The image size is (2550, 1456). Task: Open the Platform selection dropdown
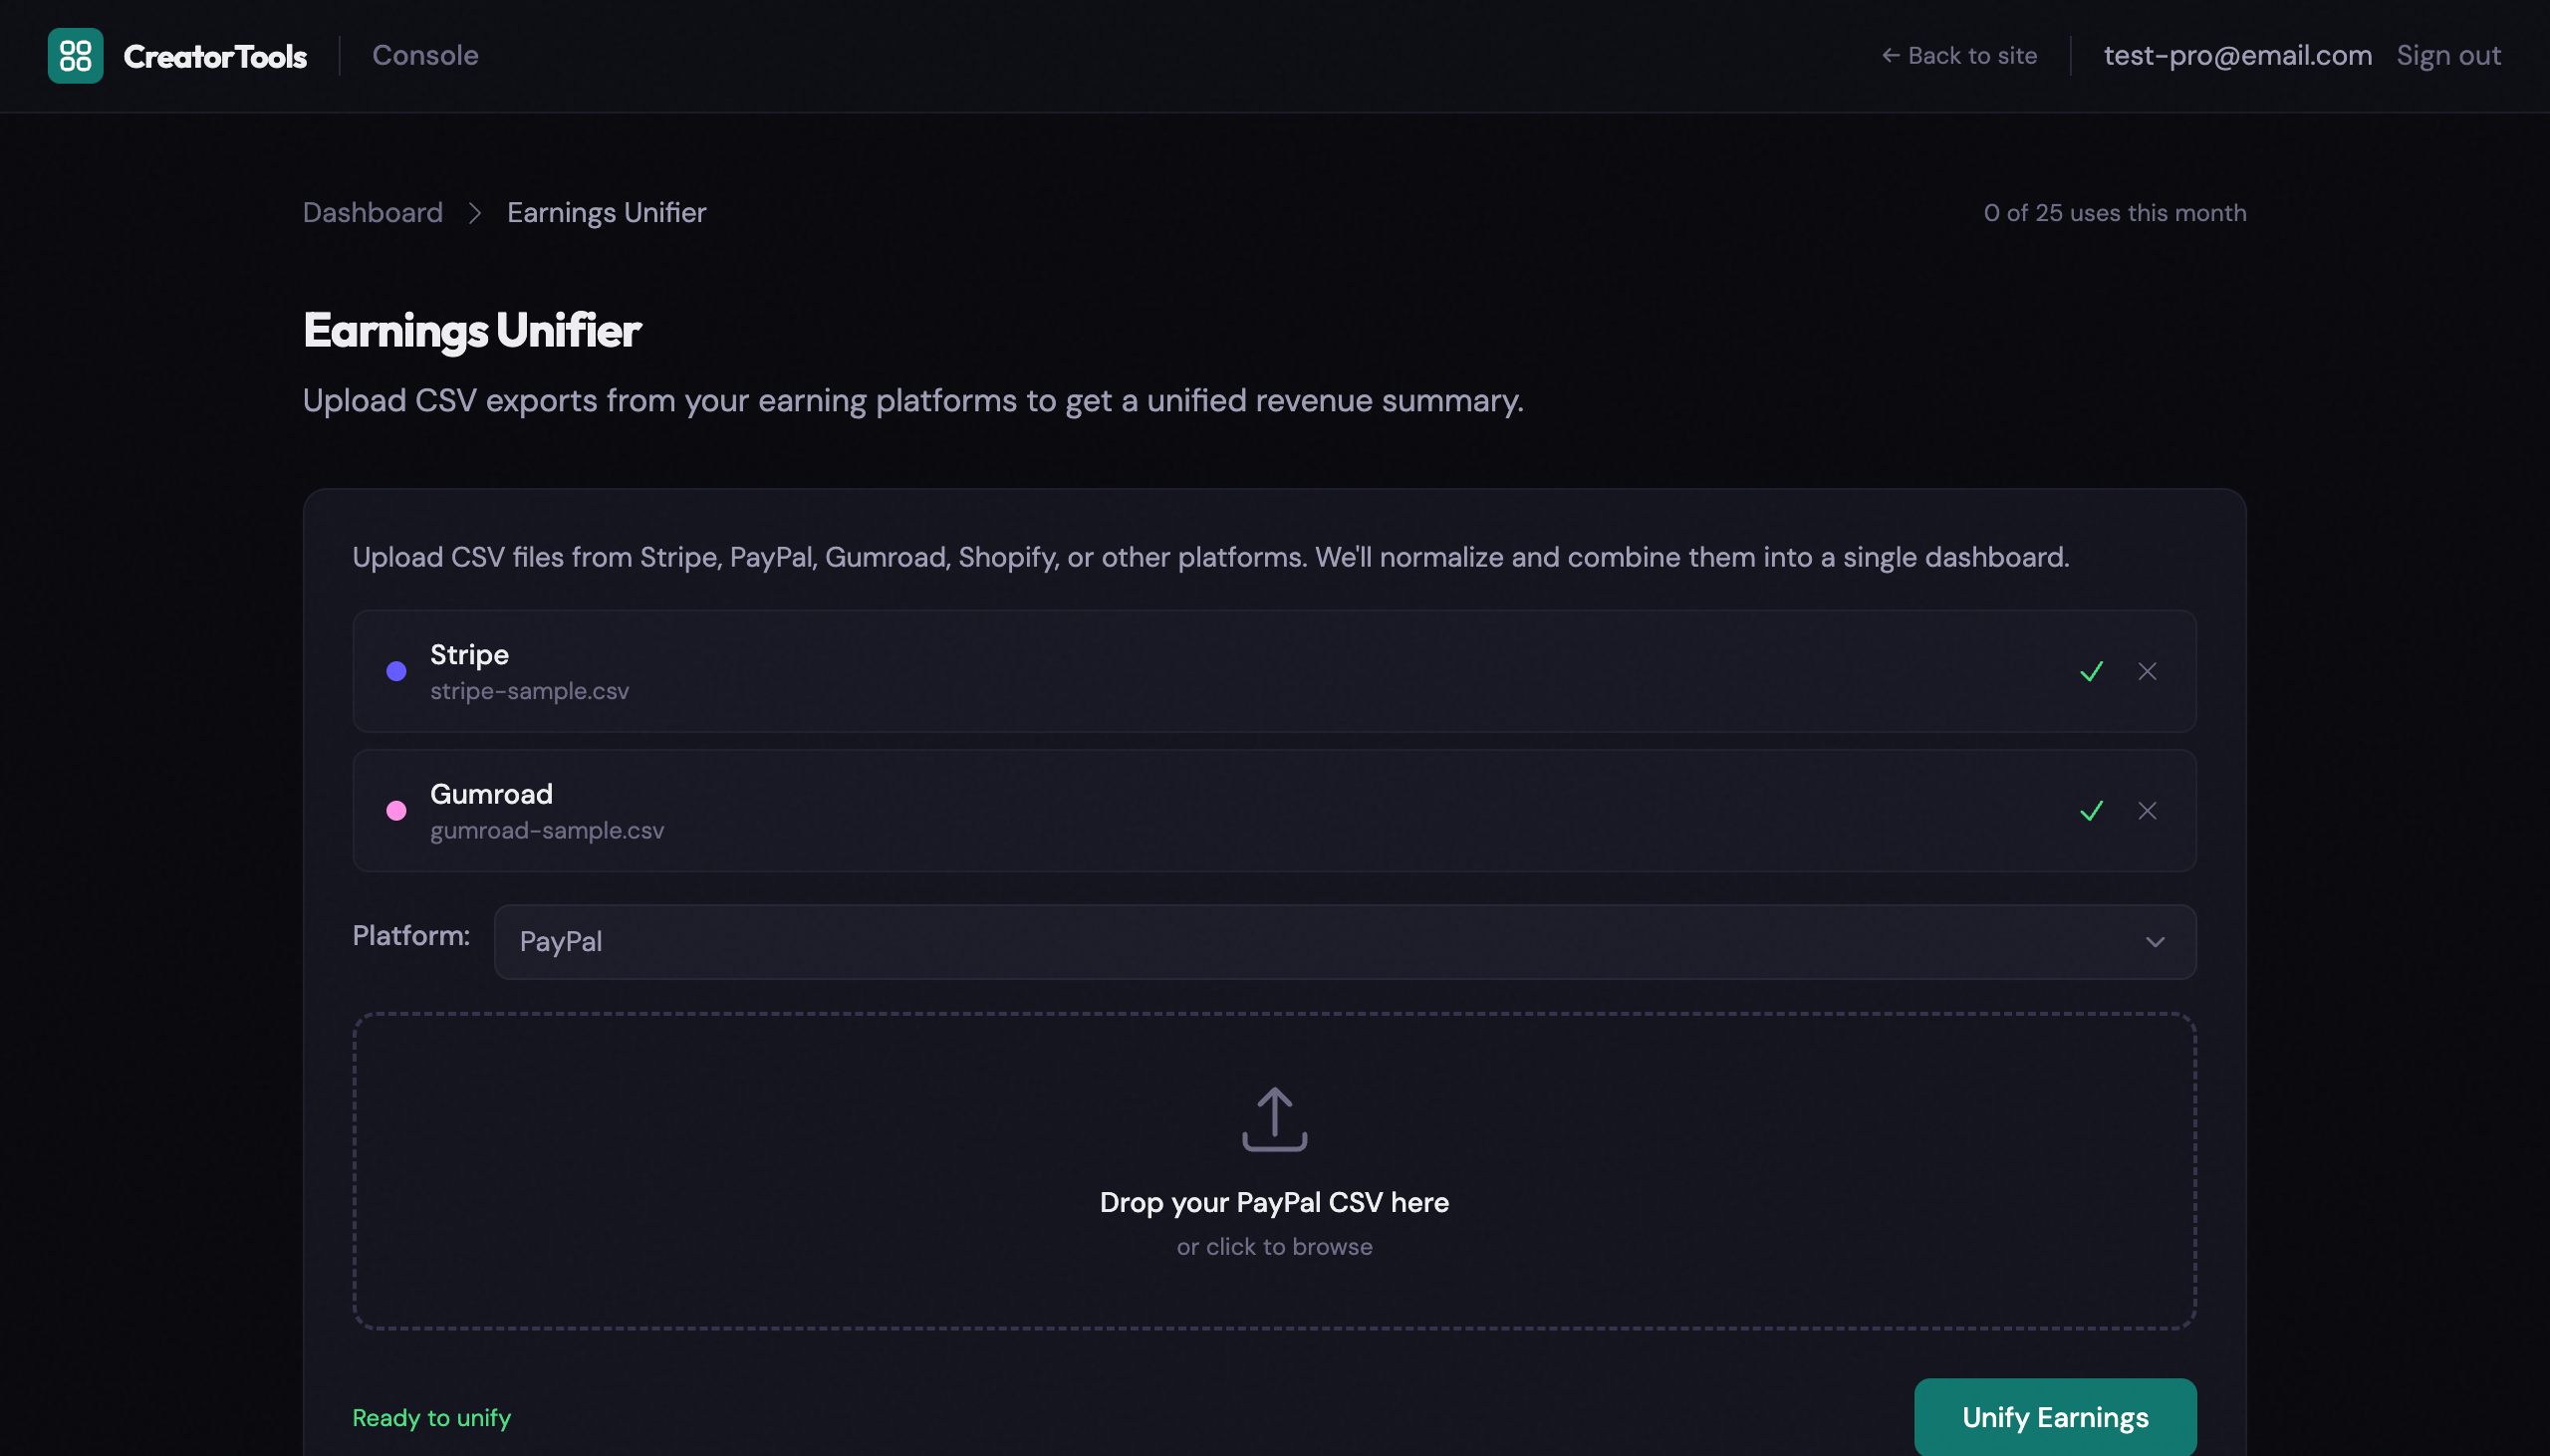coord(1344,941)
